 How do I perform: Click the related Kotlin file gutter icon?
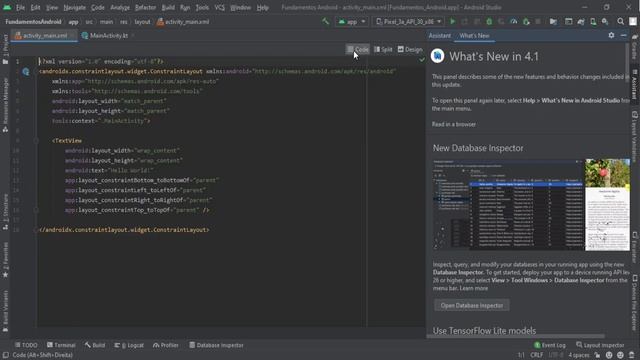click(x=26, y=72)
